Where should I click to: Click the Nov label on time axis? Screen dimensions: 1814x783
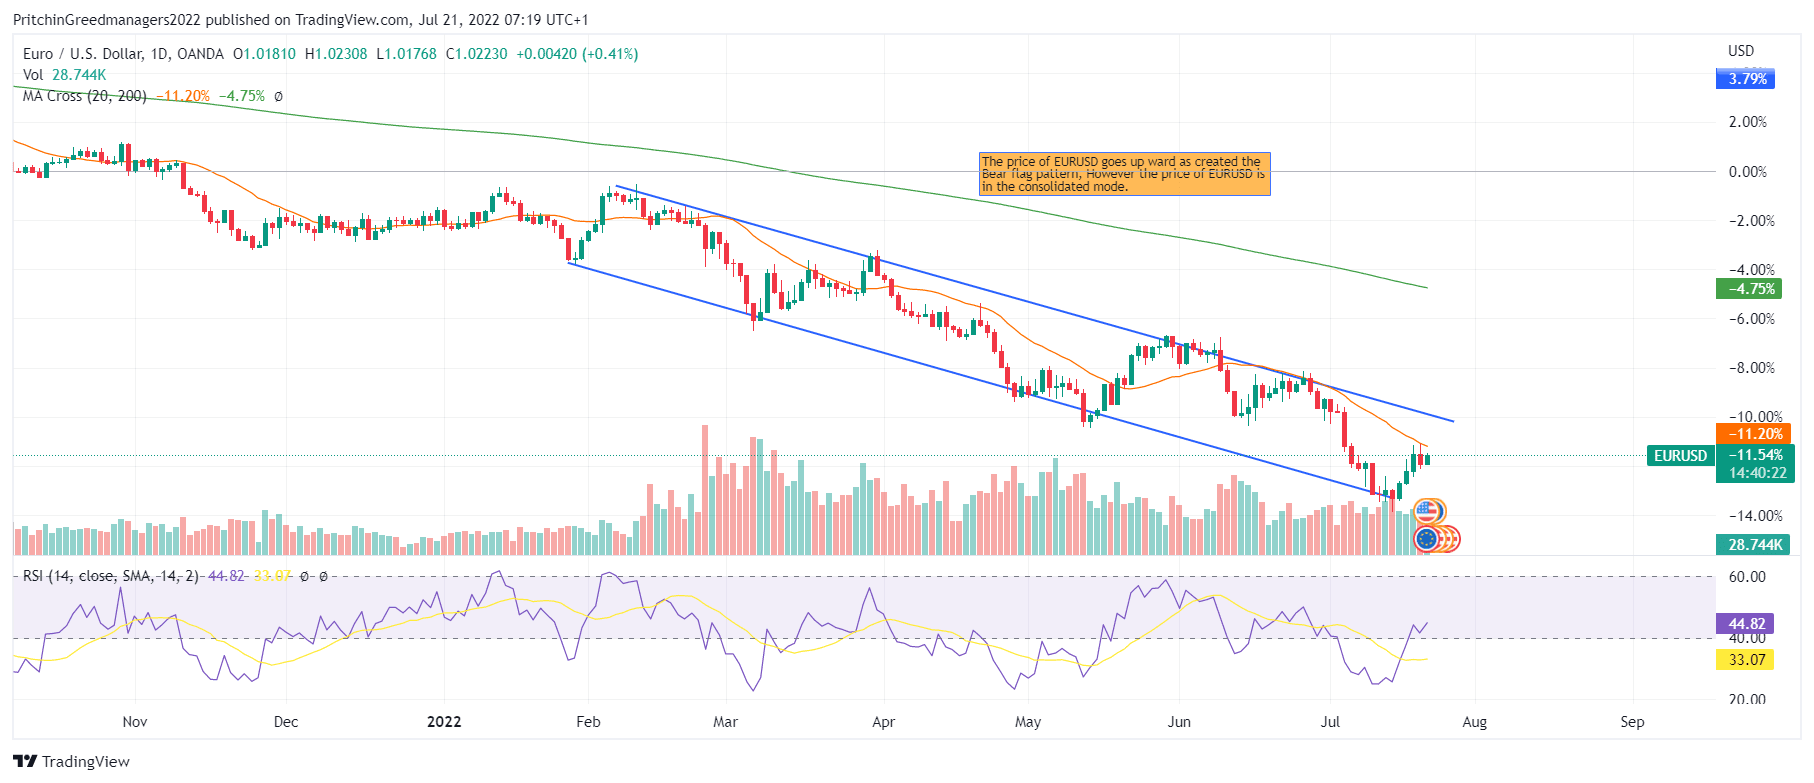click(x=135, y=722)
